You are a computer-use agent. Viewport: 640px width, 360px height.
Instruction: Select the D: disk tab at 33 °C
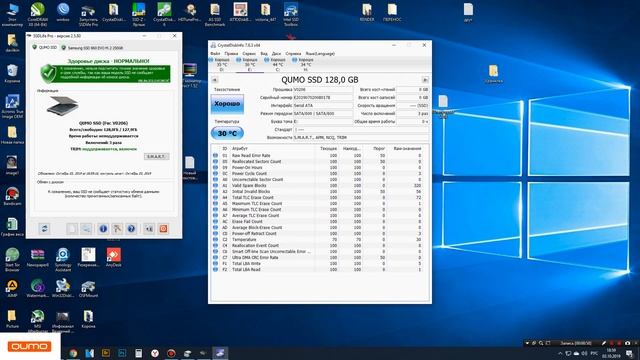pos(222,64)
